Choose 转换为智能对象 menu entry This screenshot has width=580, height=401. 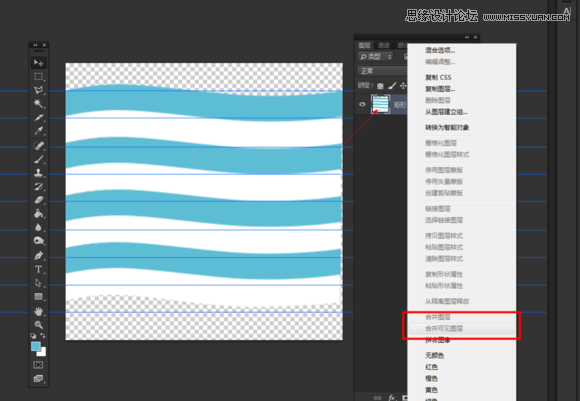coord(447,128)
